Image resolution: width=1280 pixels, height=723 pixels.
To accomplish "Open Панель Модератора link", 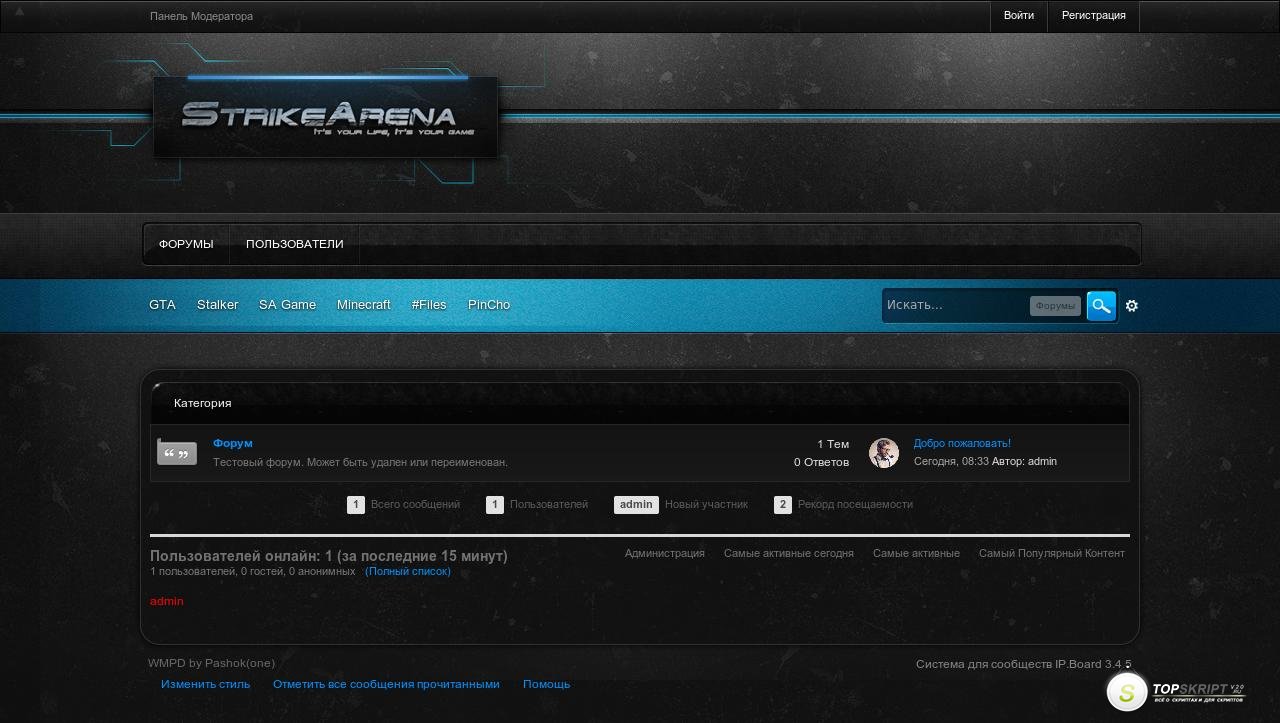I will coord(201,17).
